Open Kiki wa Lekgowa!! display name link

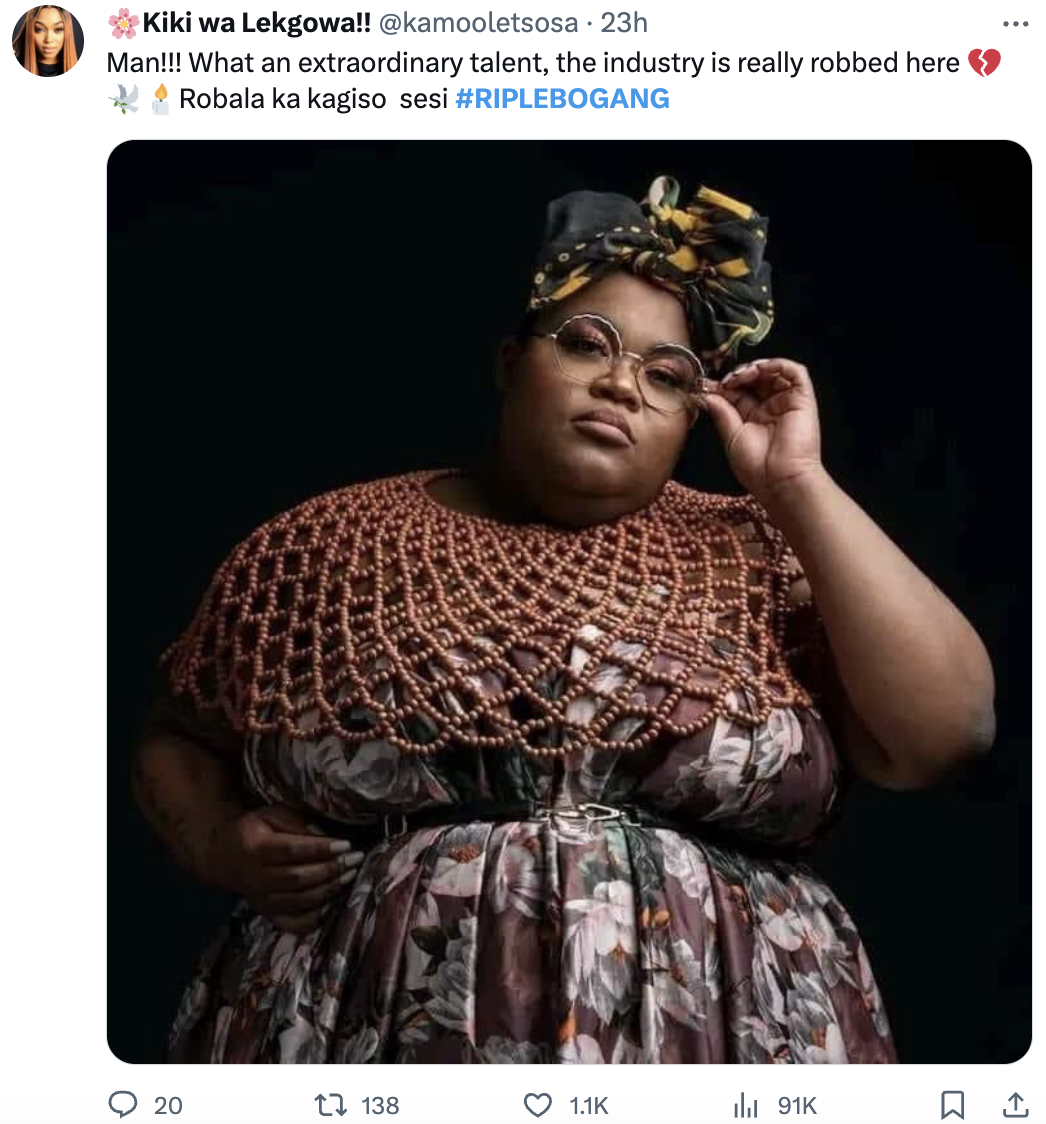[x=257, y=23]
